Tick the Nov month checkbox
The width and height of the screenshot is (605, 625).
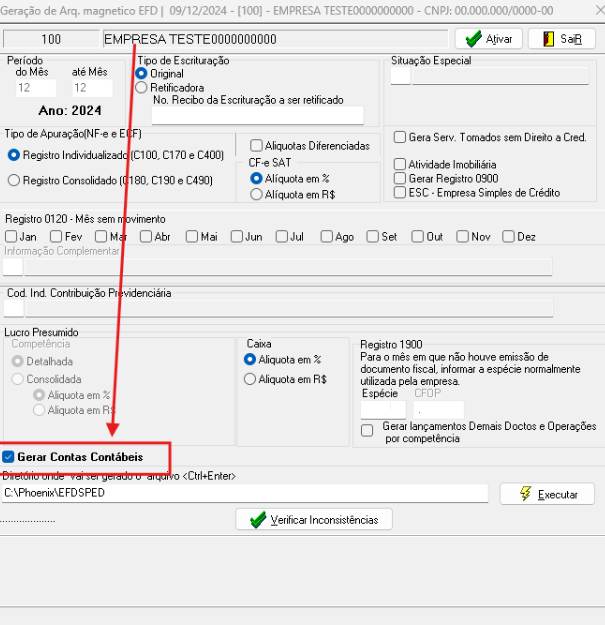pyautogui.click(x=463, y=236)
